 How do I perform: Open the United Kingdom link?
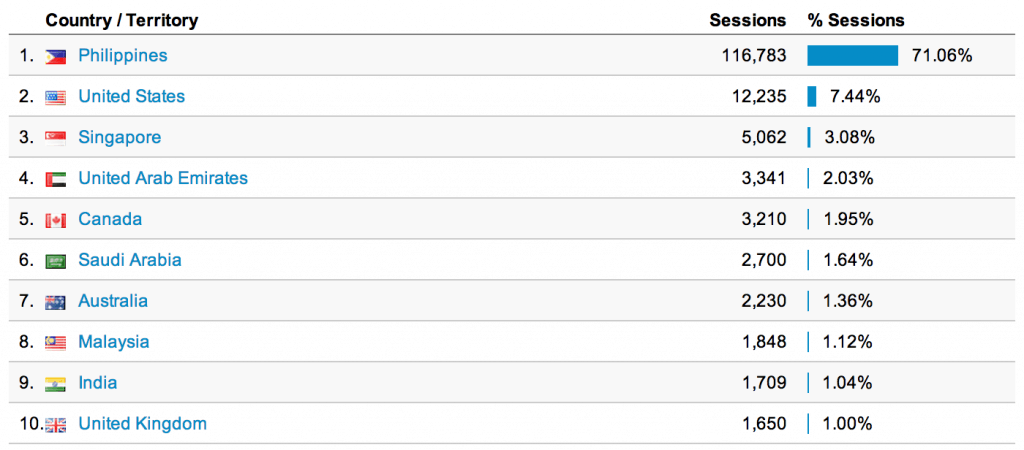tap(142, 424)
